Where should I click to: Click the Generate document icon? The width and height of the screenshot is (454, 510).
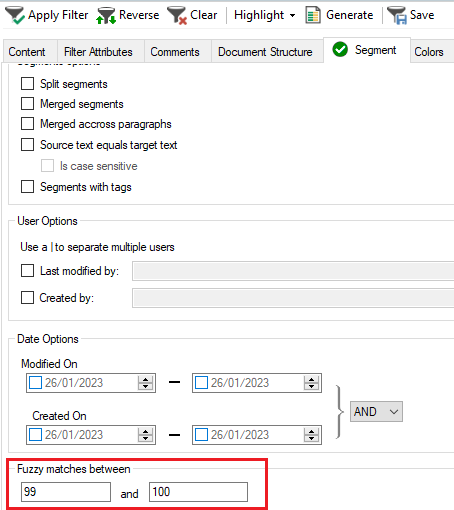(x=313, y=15)
